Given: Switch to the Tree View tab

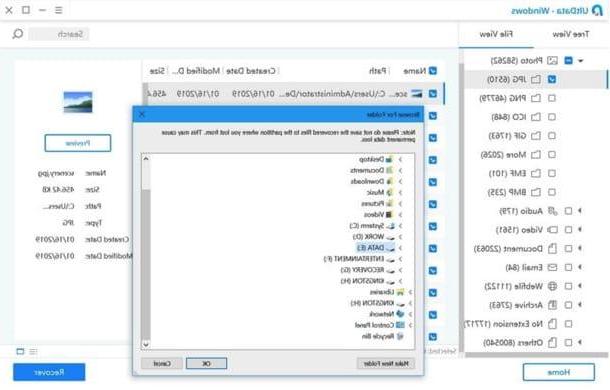Looking at the screenshot, I should [x=571, y=34].
